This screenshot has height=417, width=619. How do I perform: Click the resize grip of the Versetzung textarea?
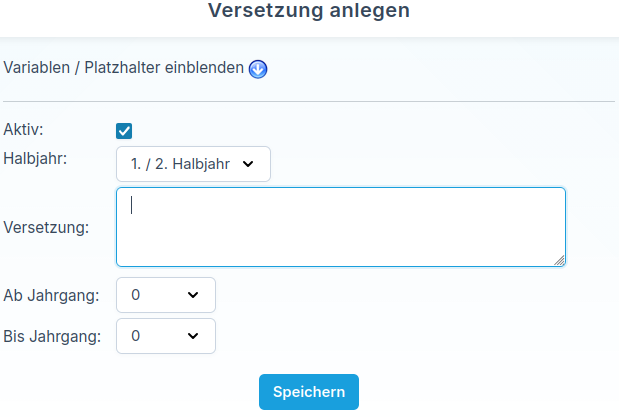point(559,260)
